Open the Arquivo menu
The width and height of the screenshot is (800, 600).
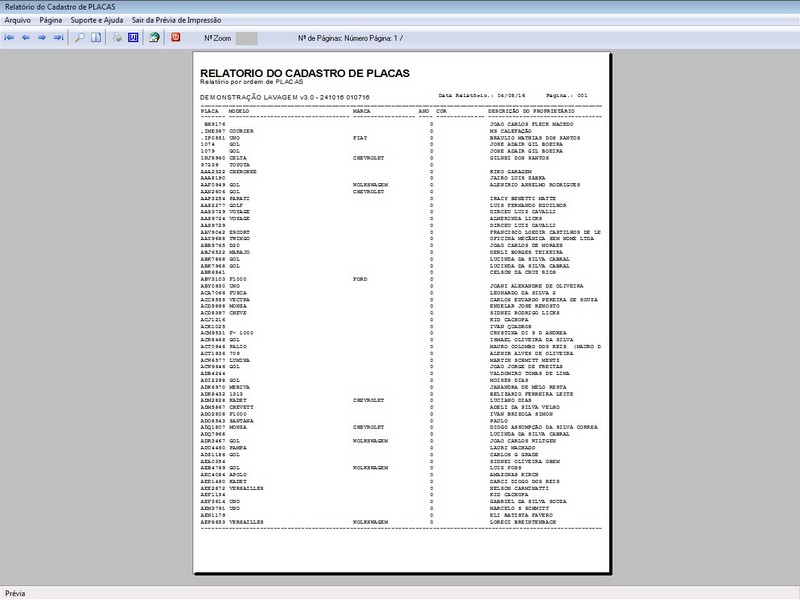click(x=18, y=20)
